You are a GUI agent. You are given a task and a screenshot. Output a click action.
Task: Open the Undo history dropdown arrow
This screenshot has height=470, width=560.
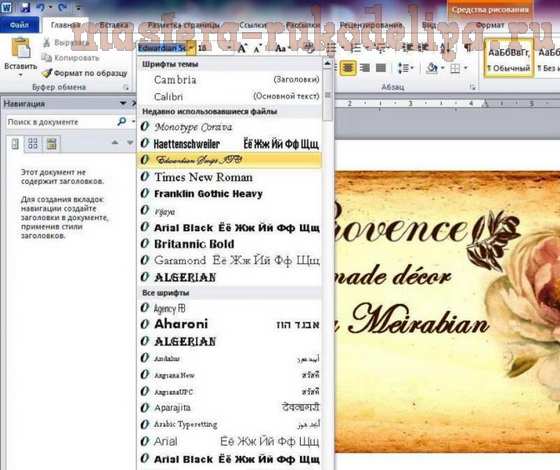[51, 7]
